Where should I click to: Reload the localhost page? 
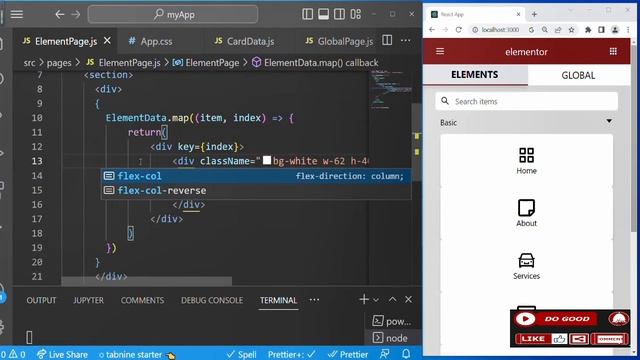(x=458, y=30)
